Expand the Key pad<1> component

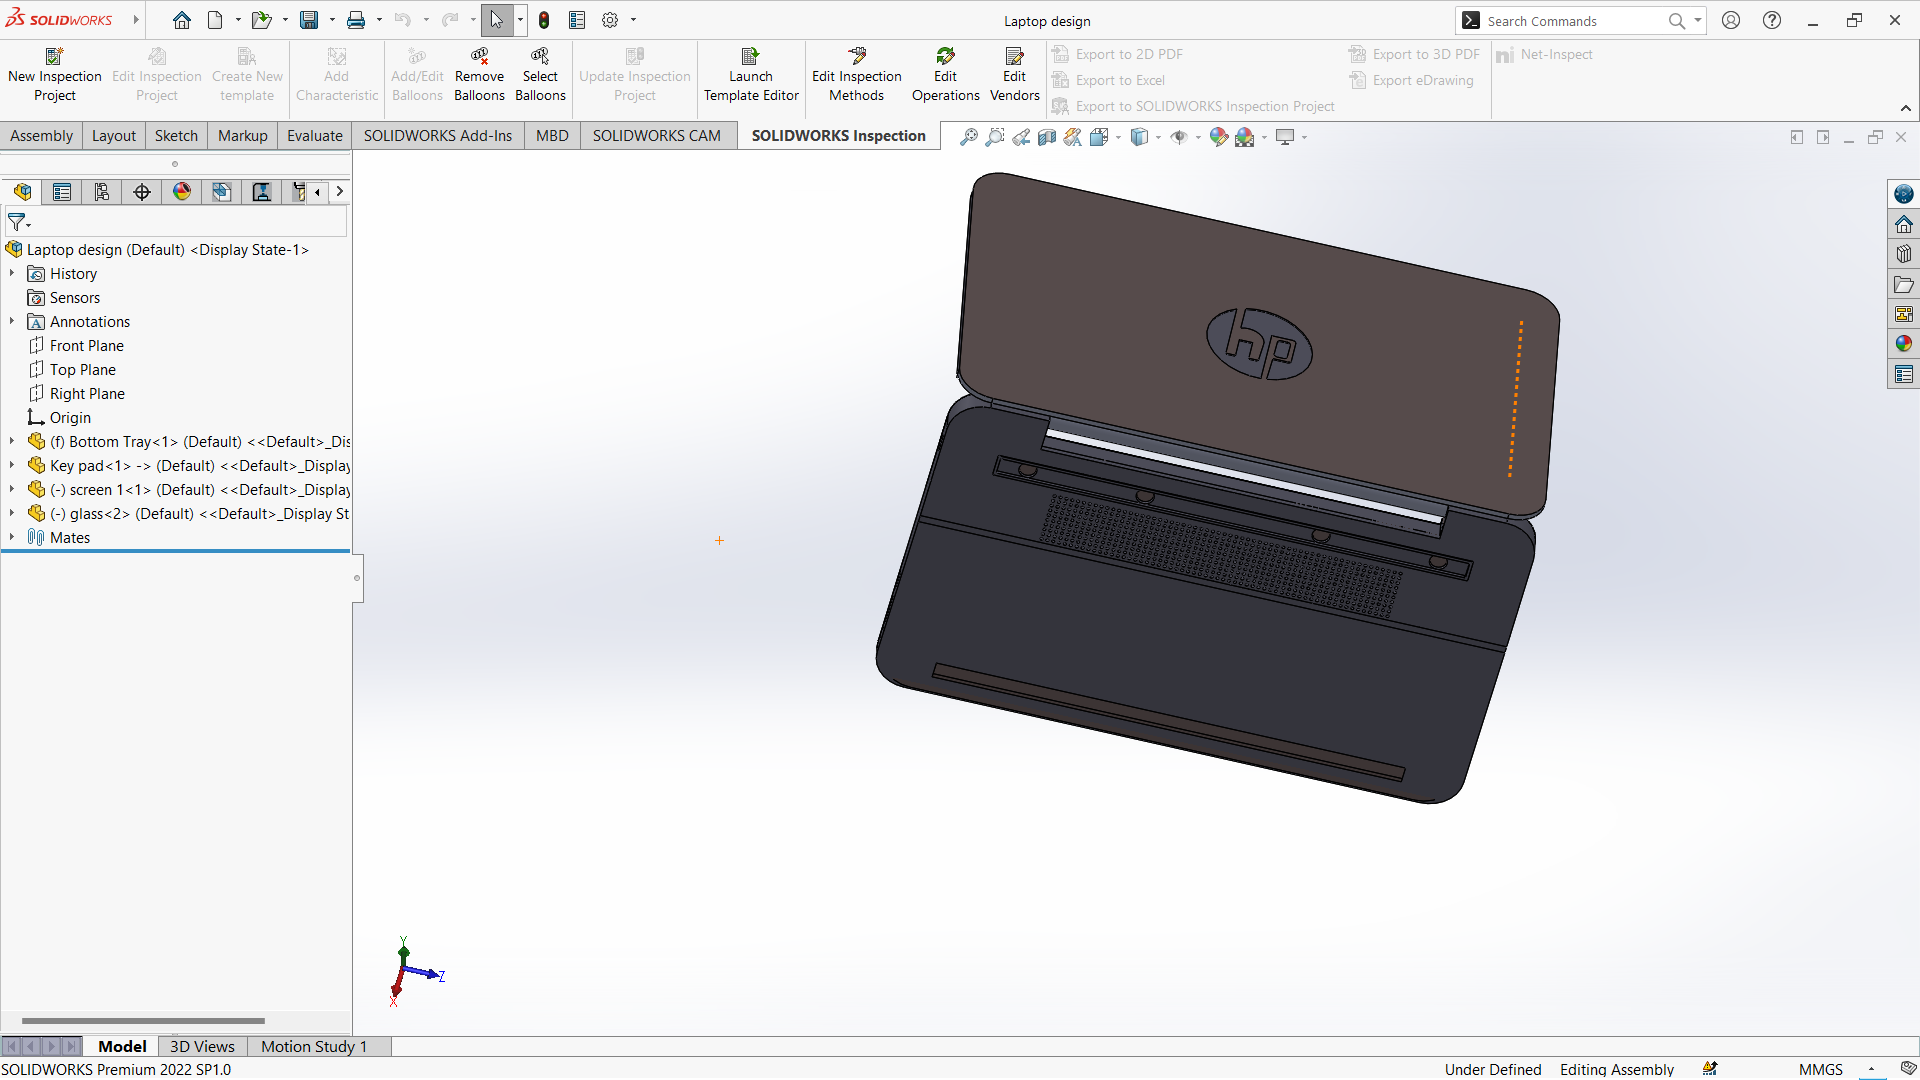12,465
